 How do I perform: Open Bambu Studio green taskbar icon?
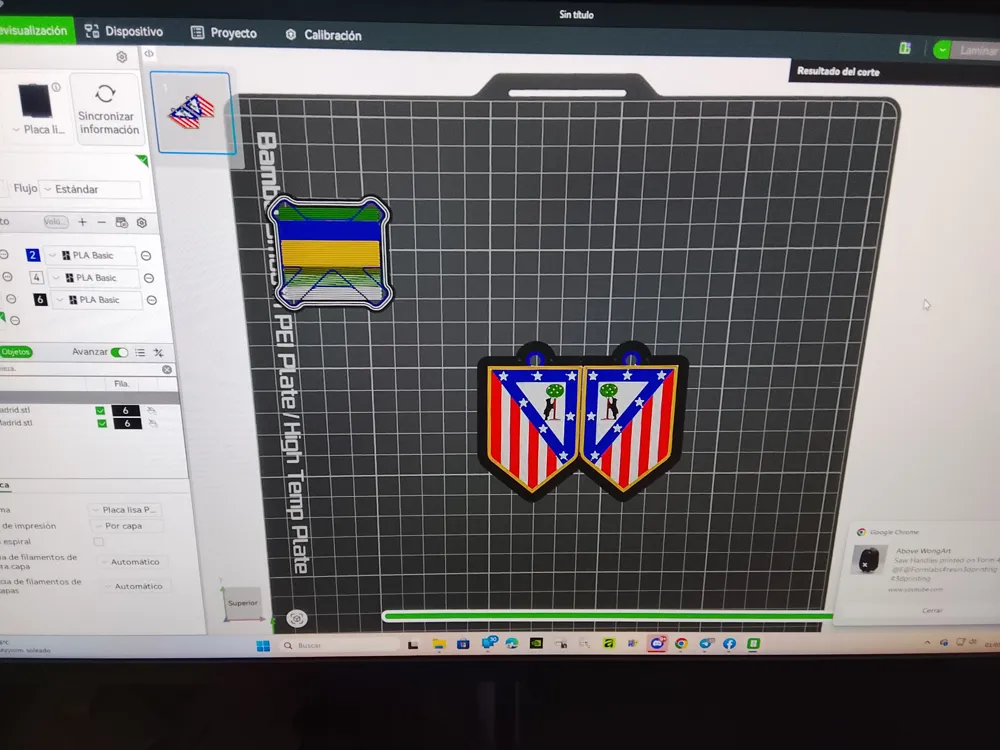(753, 643)
